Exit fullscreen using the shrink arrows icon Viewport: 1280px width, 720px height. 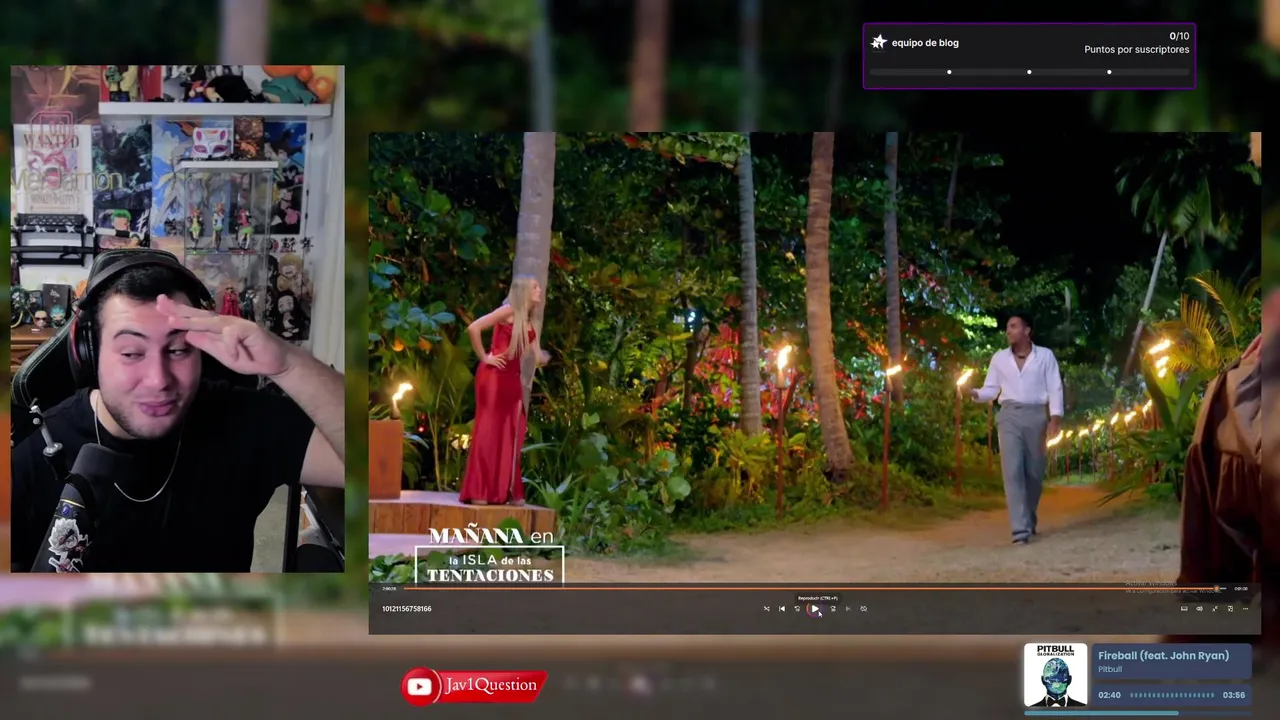tap(1215, 609)
